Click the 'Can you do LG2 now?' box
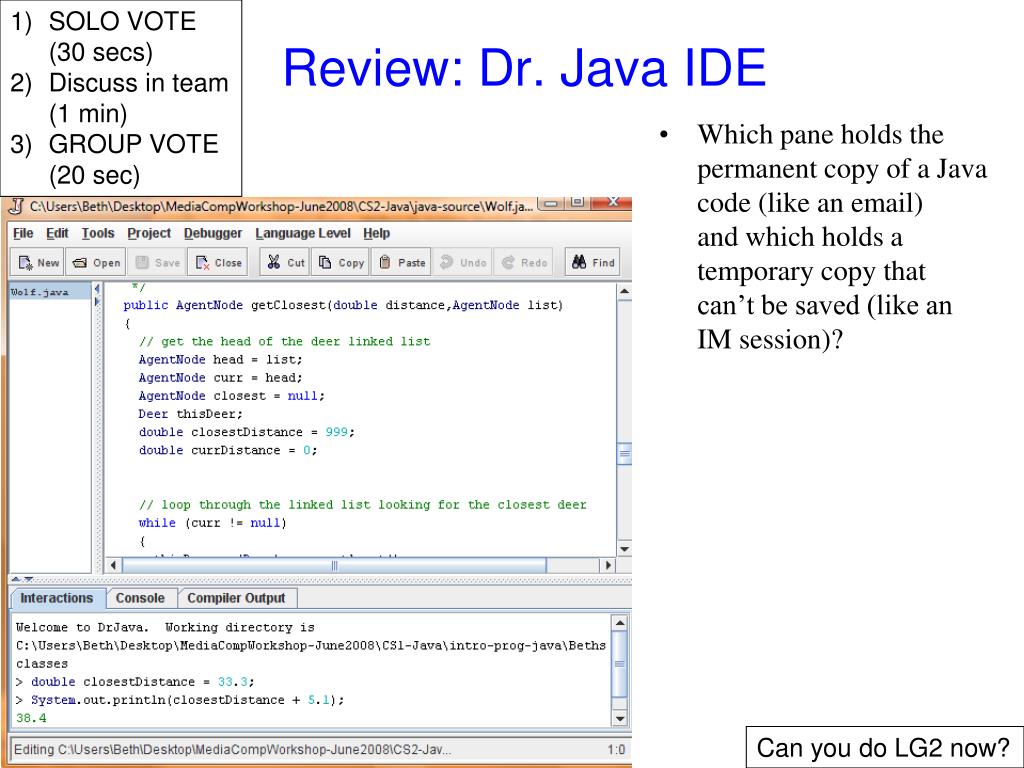 (x=884, y=747)
